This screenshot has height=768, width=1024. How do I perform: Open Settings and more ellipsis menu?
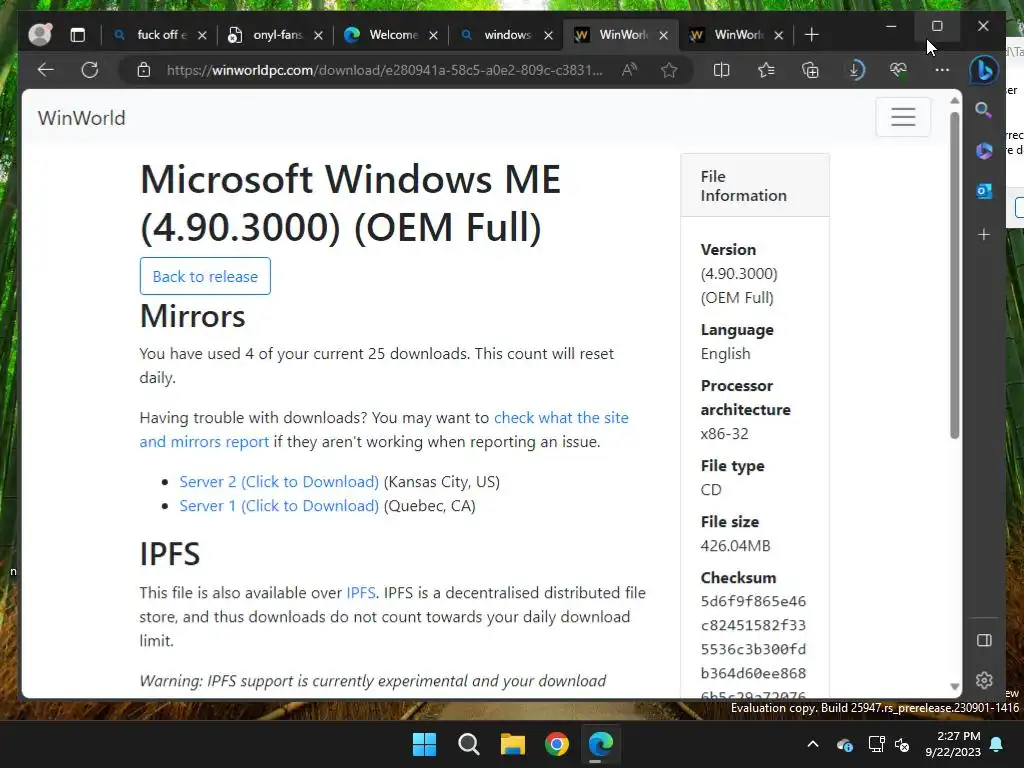point(942,70)
